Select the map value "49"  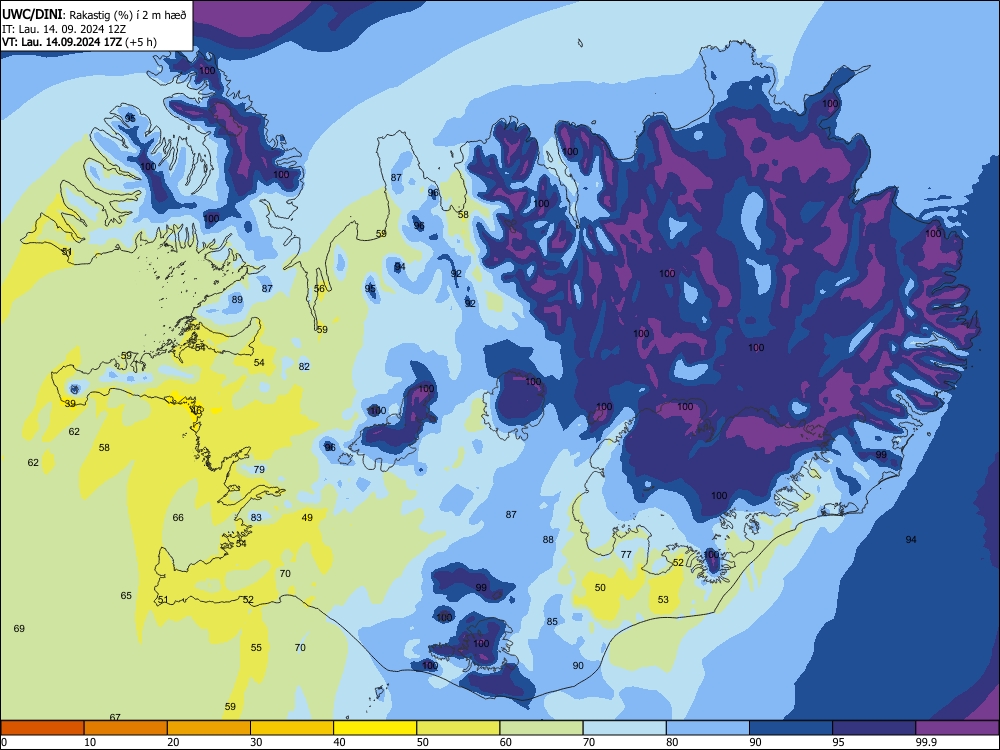pyautogui.click(x=307, y=517)
